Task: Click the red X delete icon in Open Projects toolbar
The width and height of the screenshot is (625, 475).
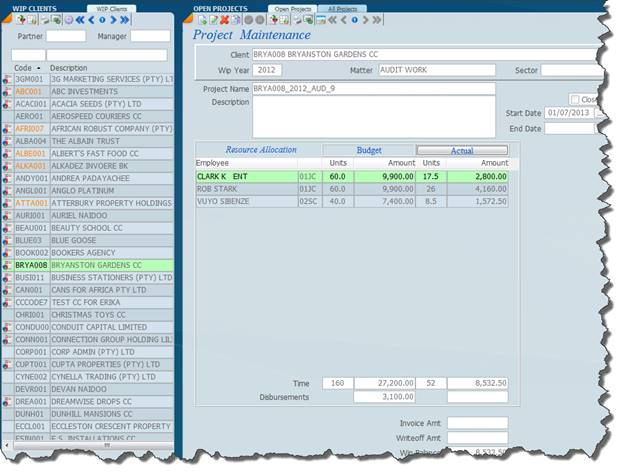Action: coord(224,20)
